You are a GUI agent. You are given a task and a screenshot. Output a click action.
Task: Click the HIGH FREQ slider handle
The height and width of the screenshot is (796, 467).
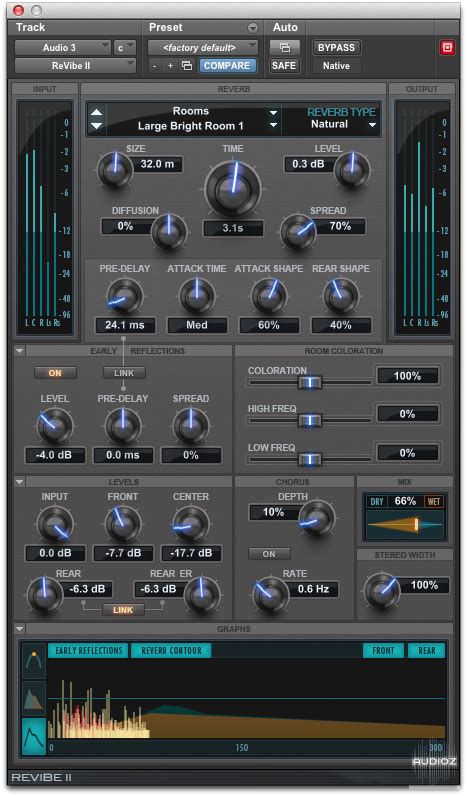(310, 420)
